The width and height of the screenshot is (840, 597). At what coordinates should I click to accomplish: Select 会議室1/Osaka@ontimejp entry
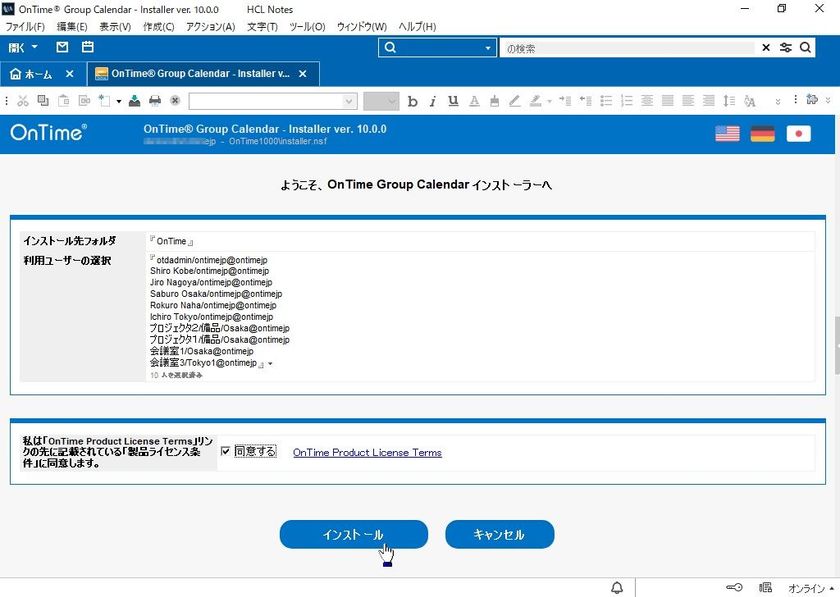point(202,351)
